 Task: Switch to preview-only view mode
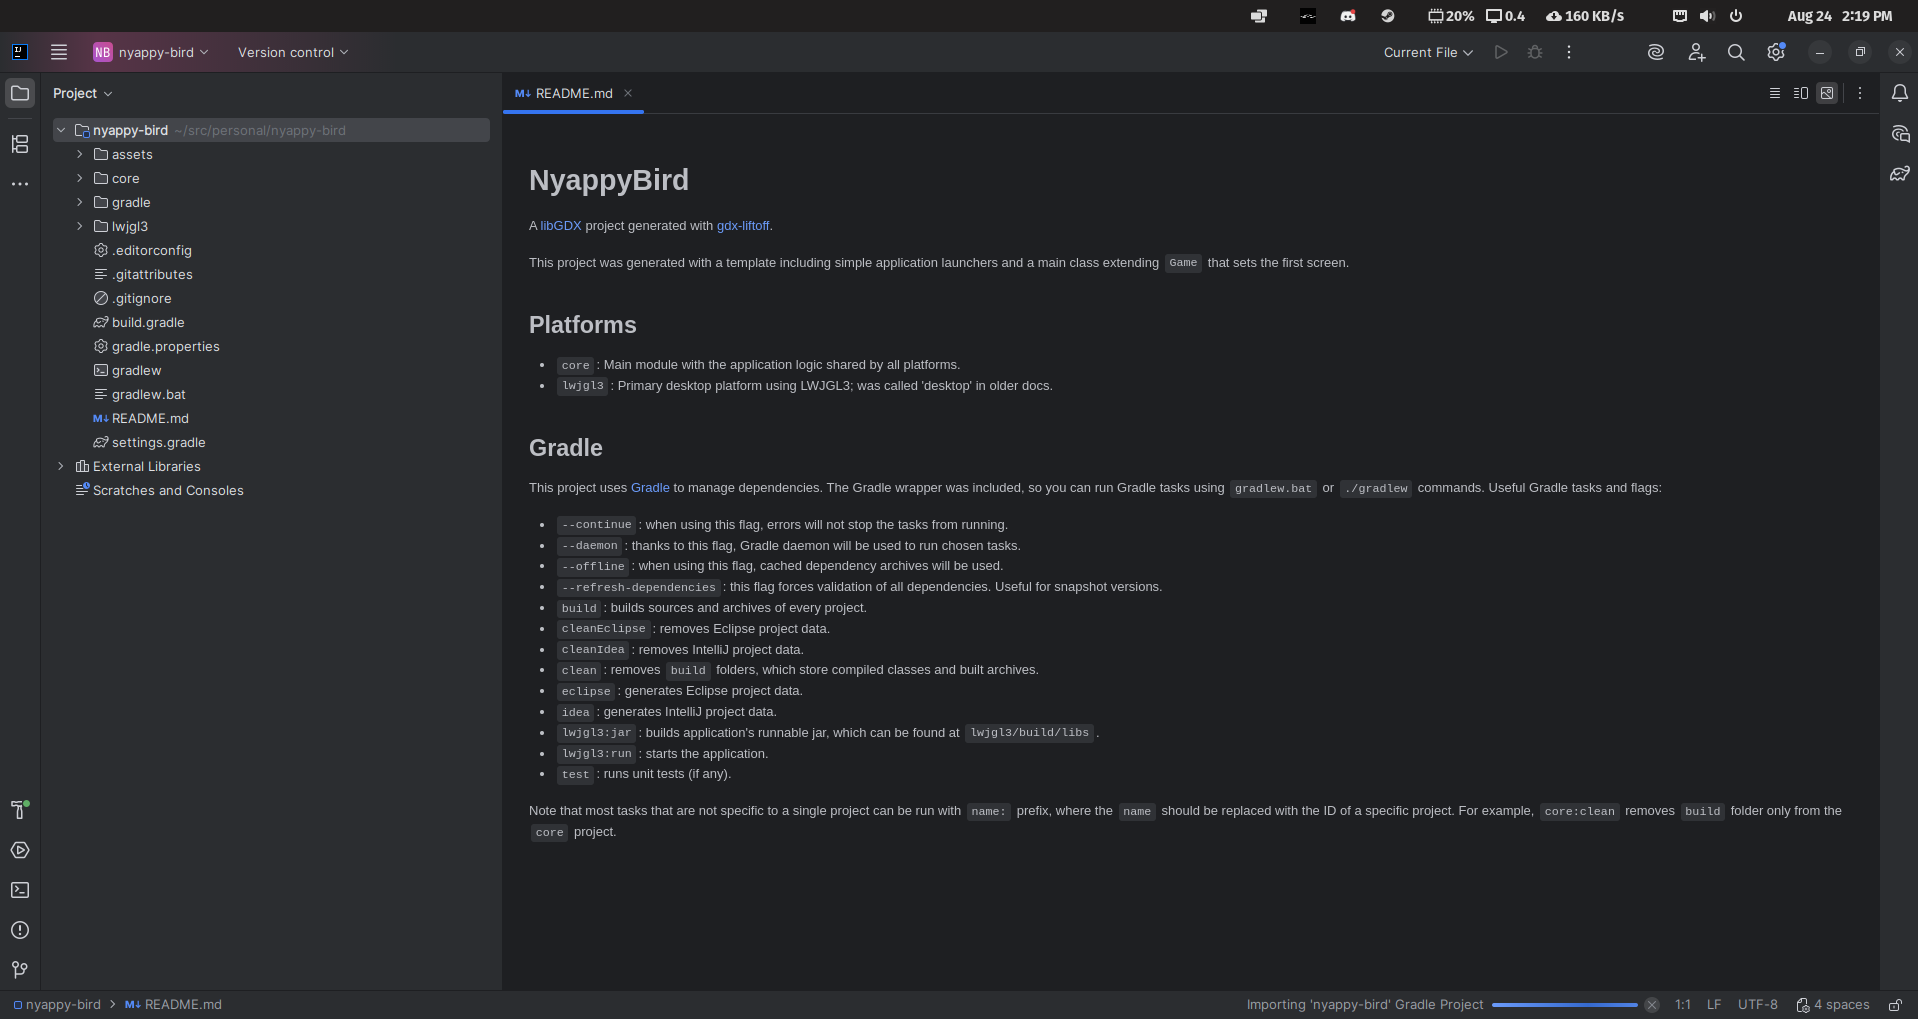[x=1827, y=93]
